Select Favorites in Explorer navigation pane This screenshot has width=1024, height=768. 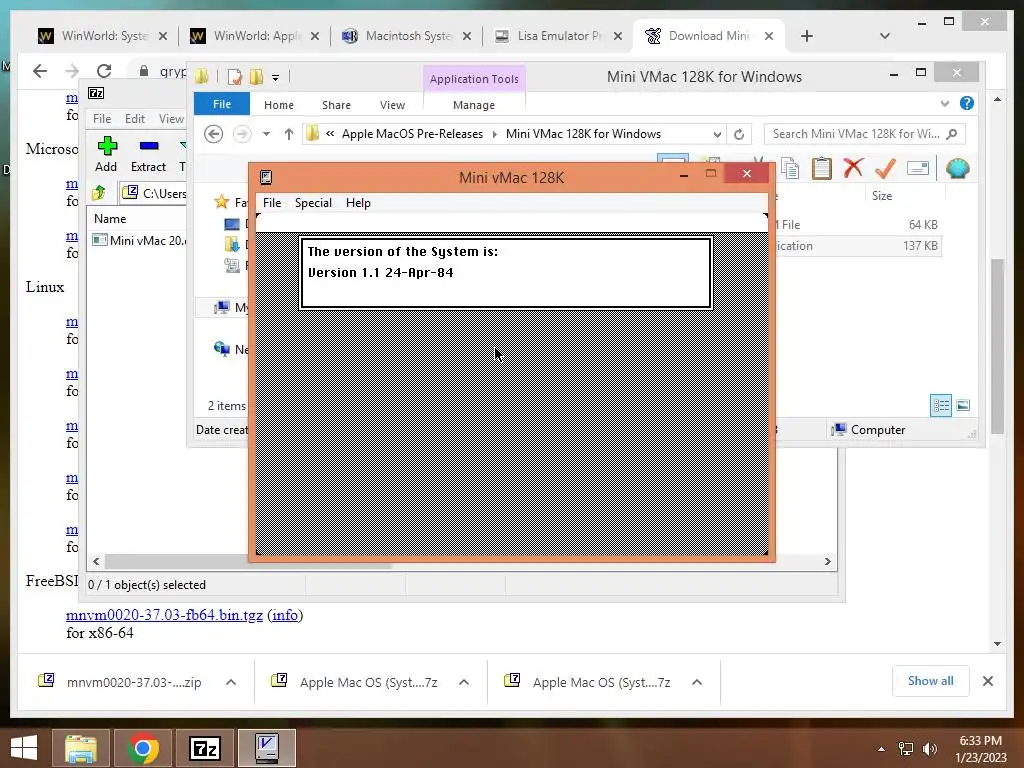point(231,202)
